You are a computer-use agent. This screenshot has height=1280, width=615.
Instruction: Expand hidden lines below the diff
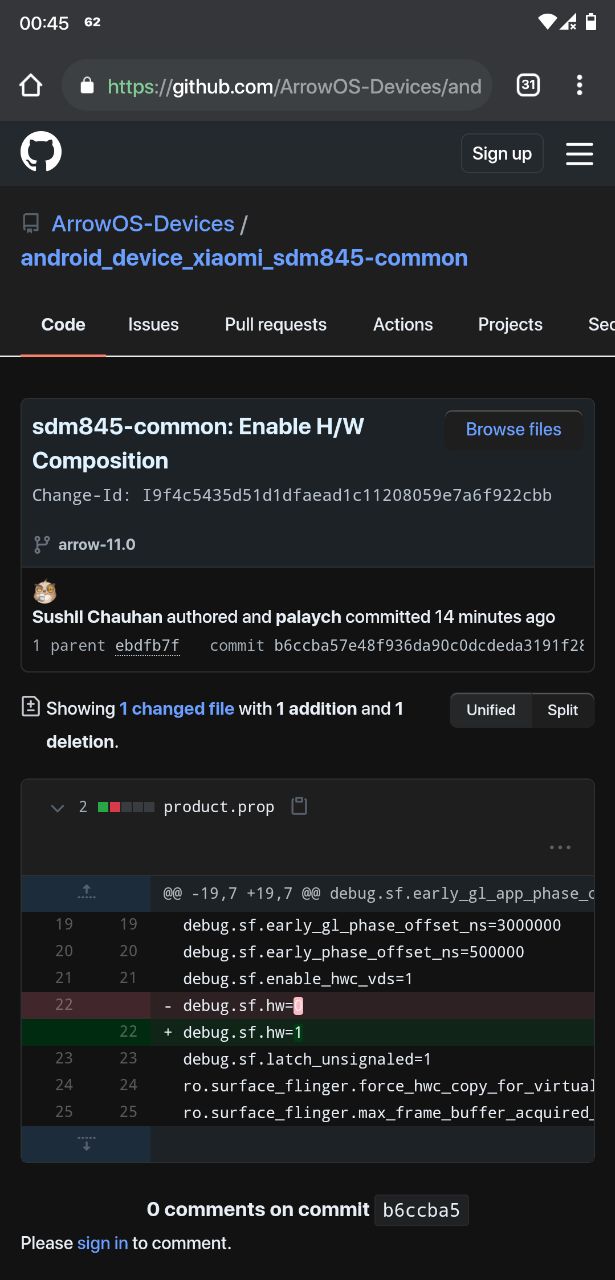(x=86, y=1144)
